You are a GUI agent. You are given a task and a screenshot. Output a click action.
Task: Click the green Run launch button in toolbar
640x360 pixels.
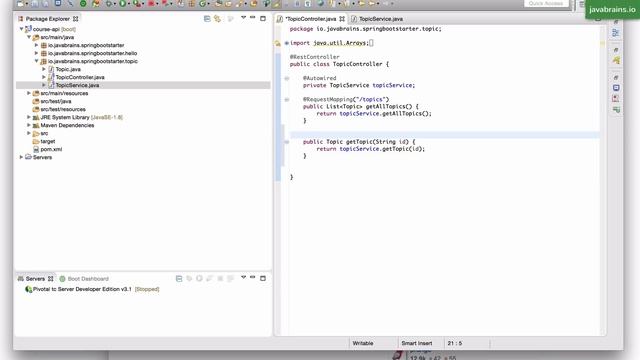point(122,3)
